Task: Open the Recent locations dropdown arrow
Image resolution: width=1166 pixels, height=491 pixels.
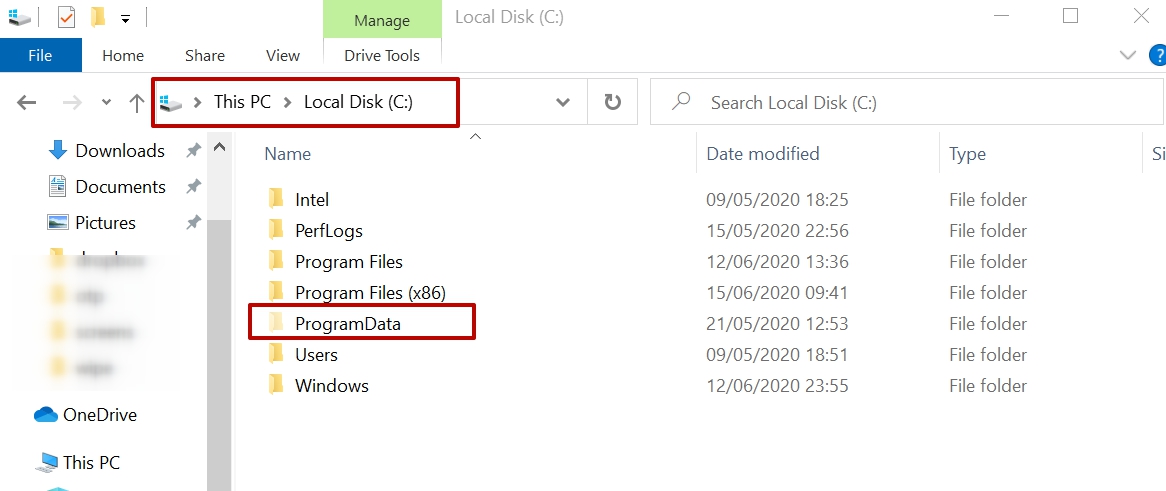Action: coord(107,102)
